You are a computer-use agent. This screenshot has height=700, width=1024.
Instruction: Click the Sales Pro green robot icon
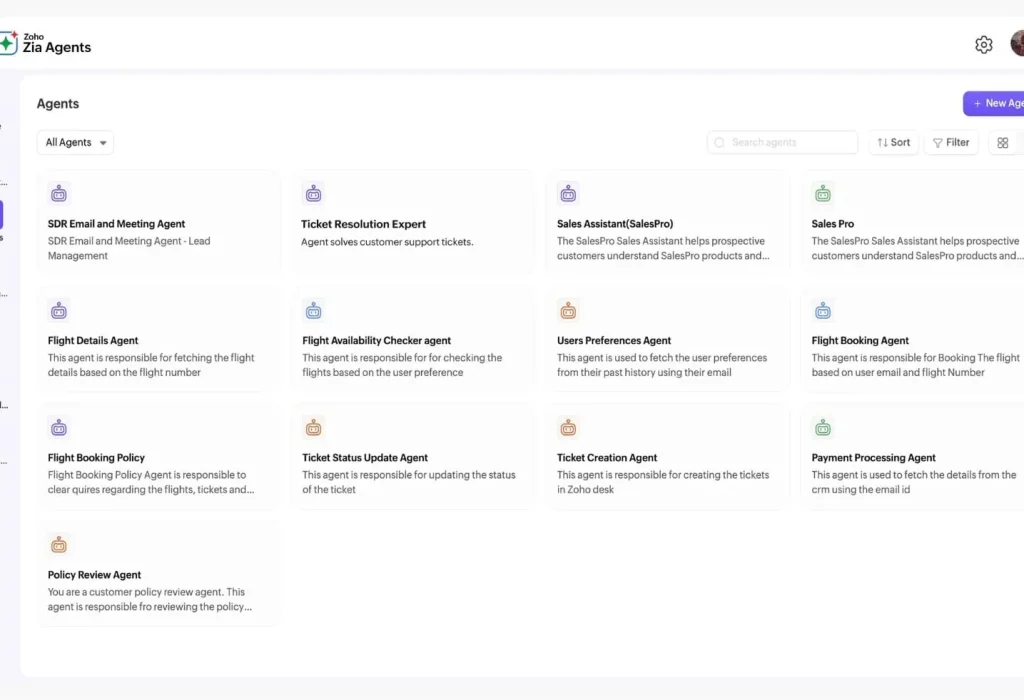[823, 193]
